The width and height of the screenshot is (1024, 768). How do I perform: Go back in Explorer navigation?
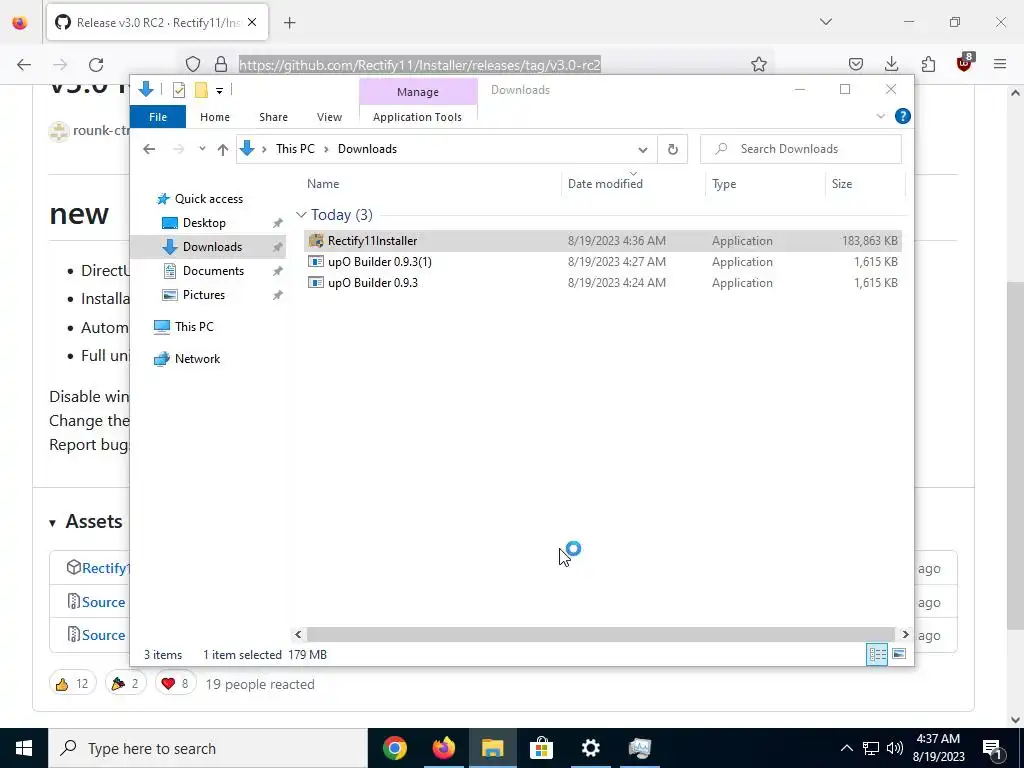(149, 149)
